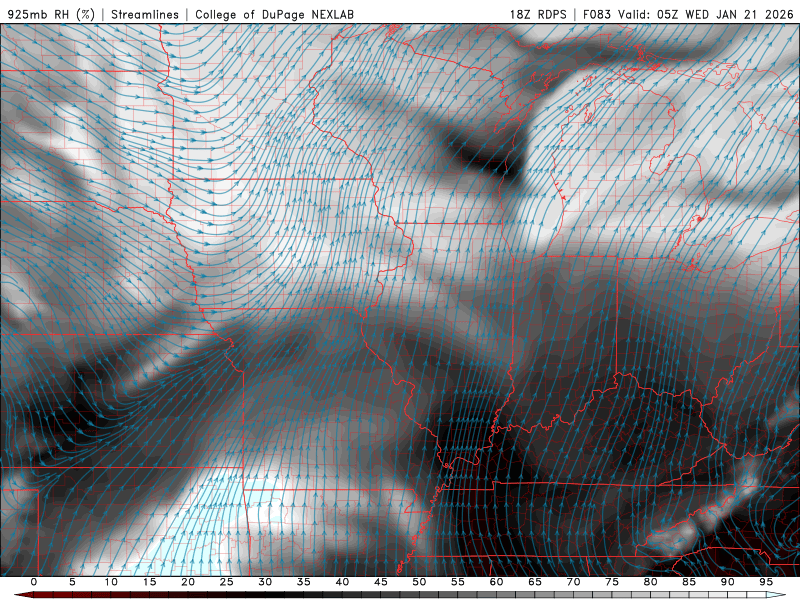Click the RH scale label "80"
Image resolution: width=800 pixels, height=600 pixels.
click(x=650, y=582)
